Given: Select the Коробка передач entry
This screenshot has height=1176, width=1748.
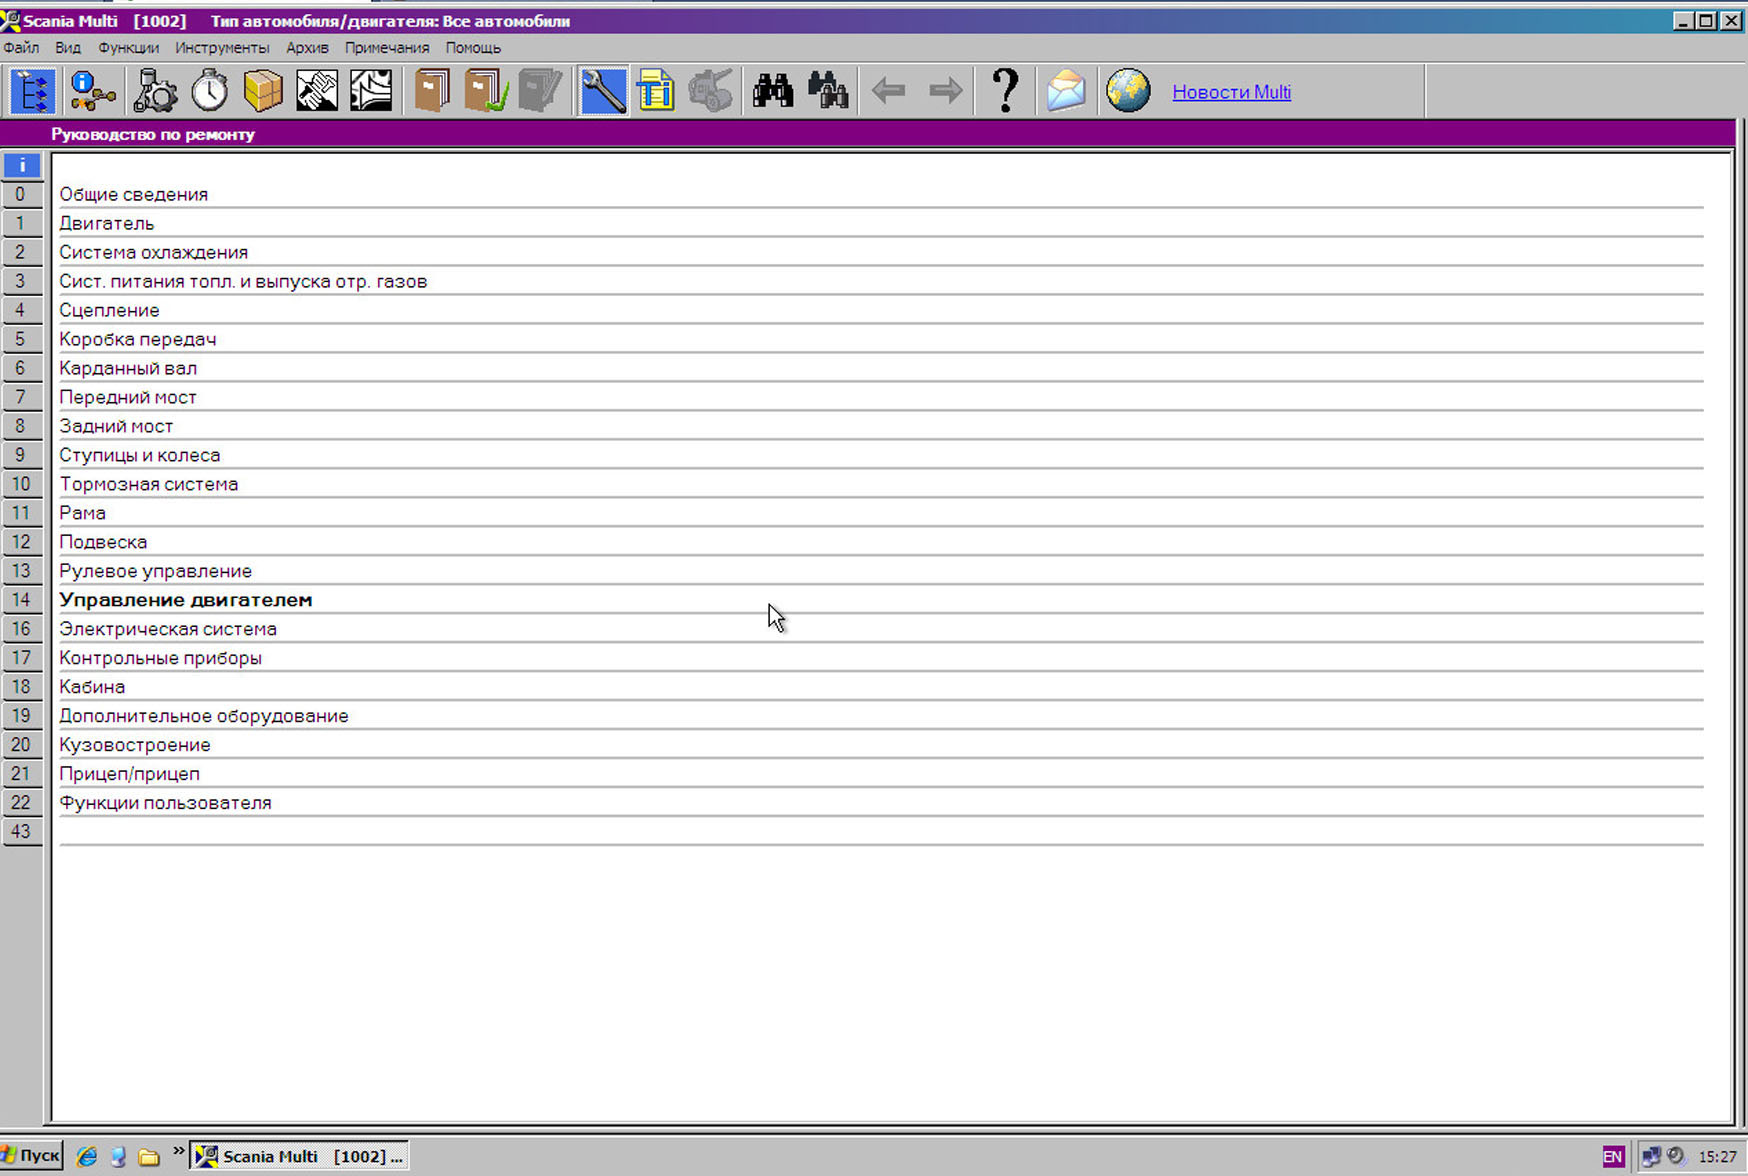Looking at the screenshot, I should tap(137, 339).
